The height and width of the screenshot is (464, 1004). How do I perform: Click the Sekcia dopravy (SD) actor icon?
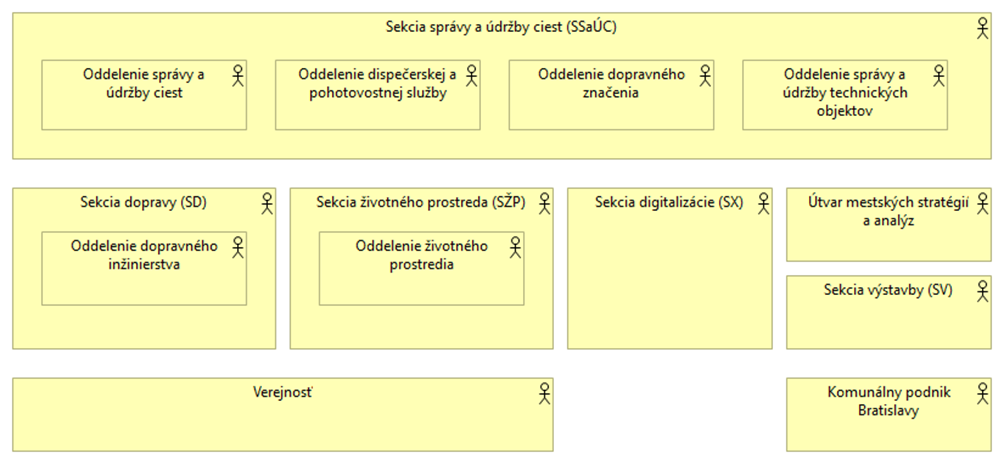pyautogui.click(x=267, y=203)
